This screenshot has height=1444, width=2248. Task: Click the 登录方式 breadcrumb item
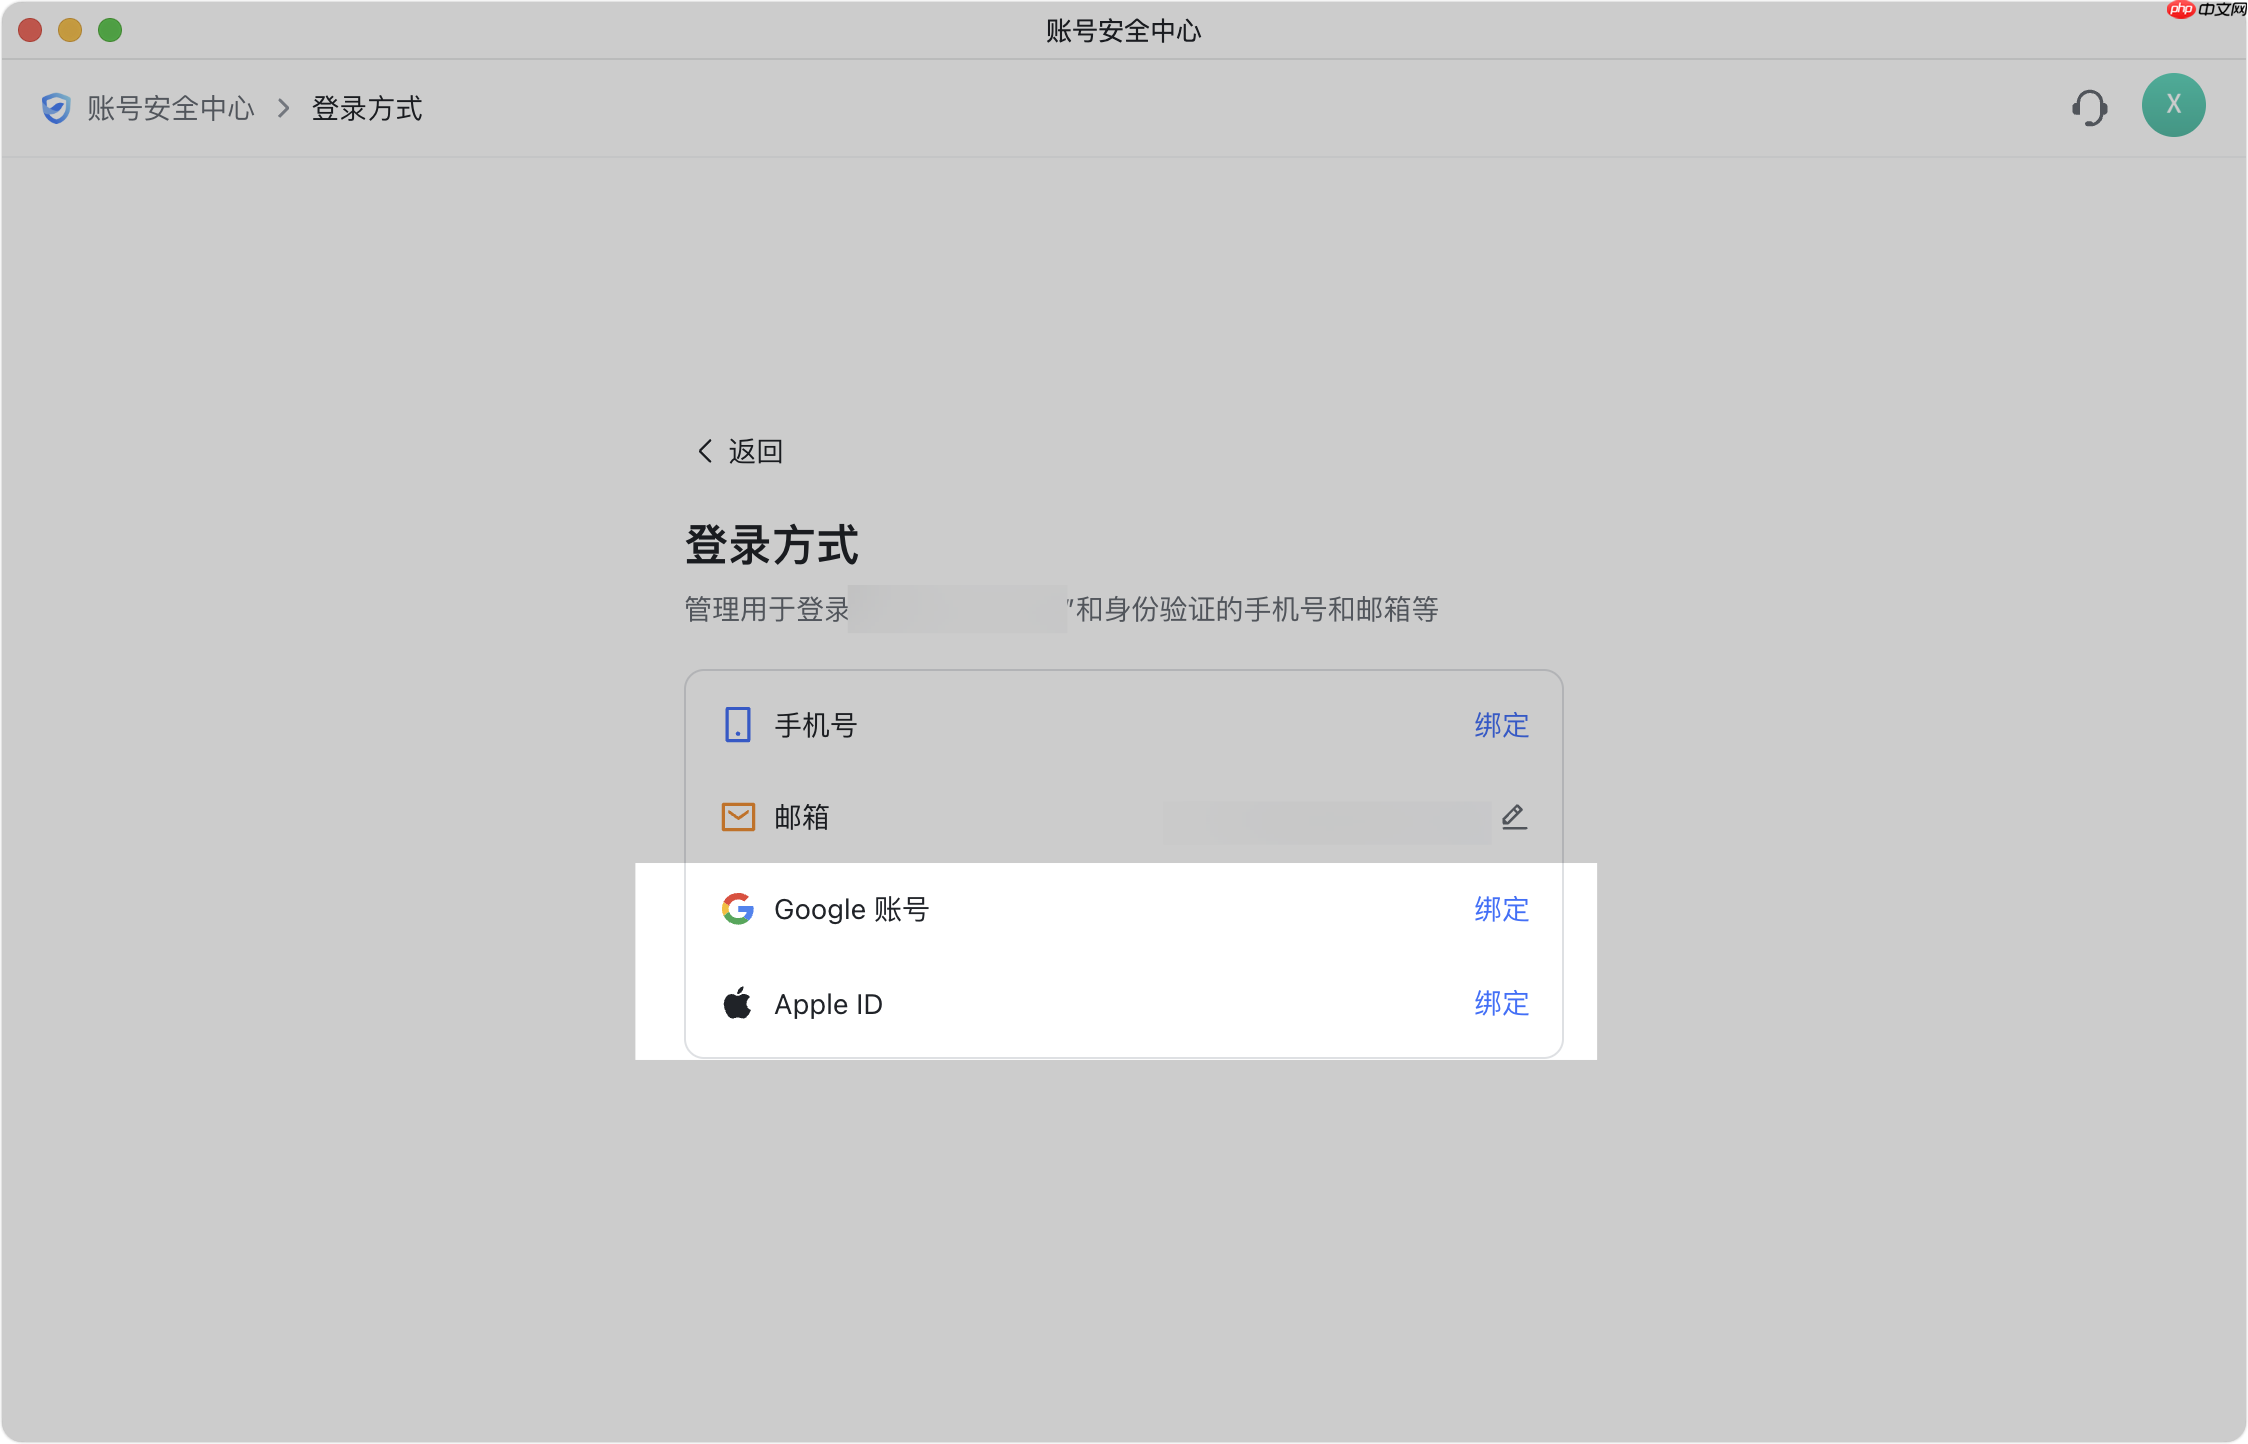367,108
